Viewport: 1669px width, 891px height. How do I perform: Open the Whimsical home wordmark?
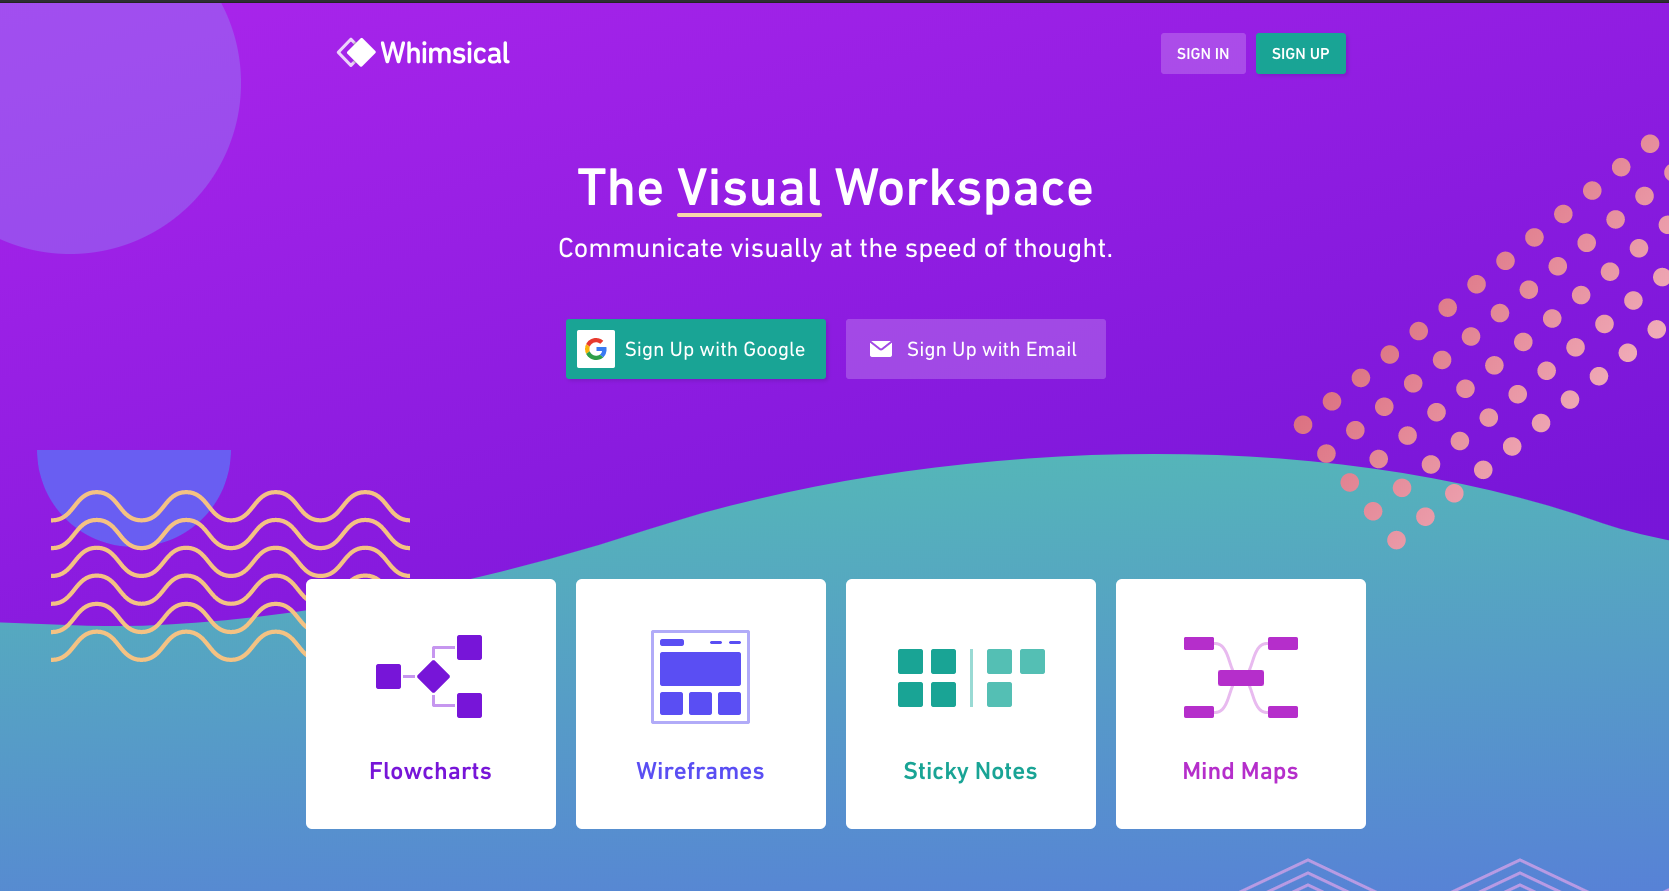tap(445, 53)
